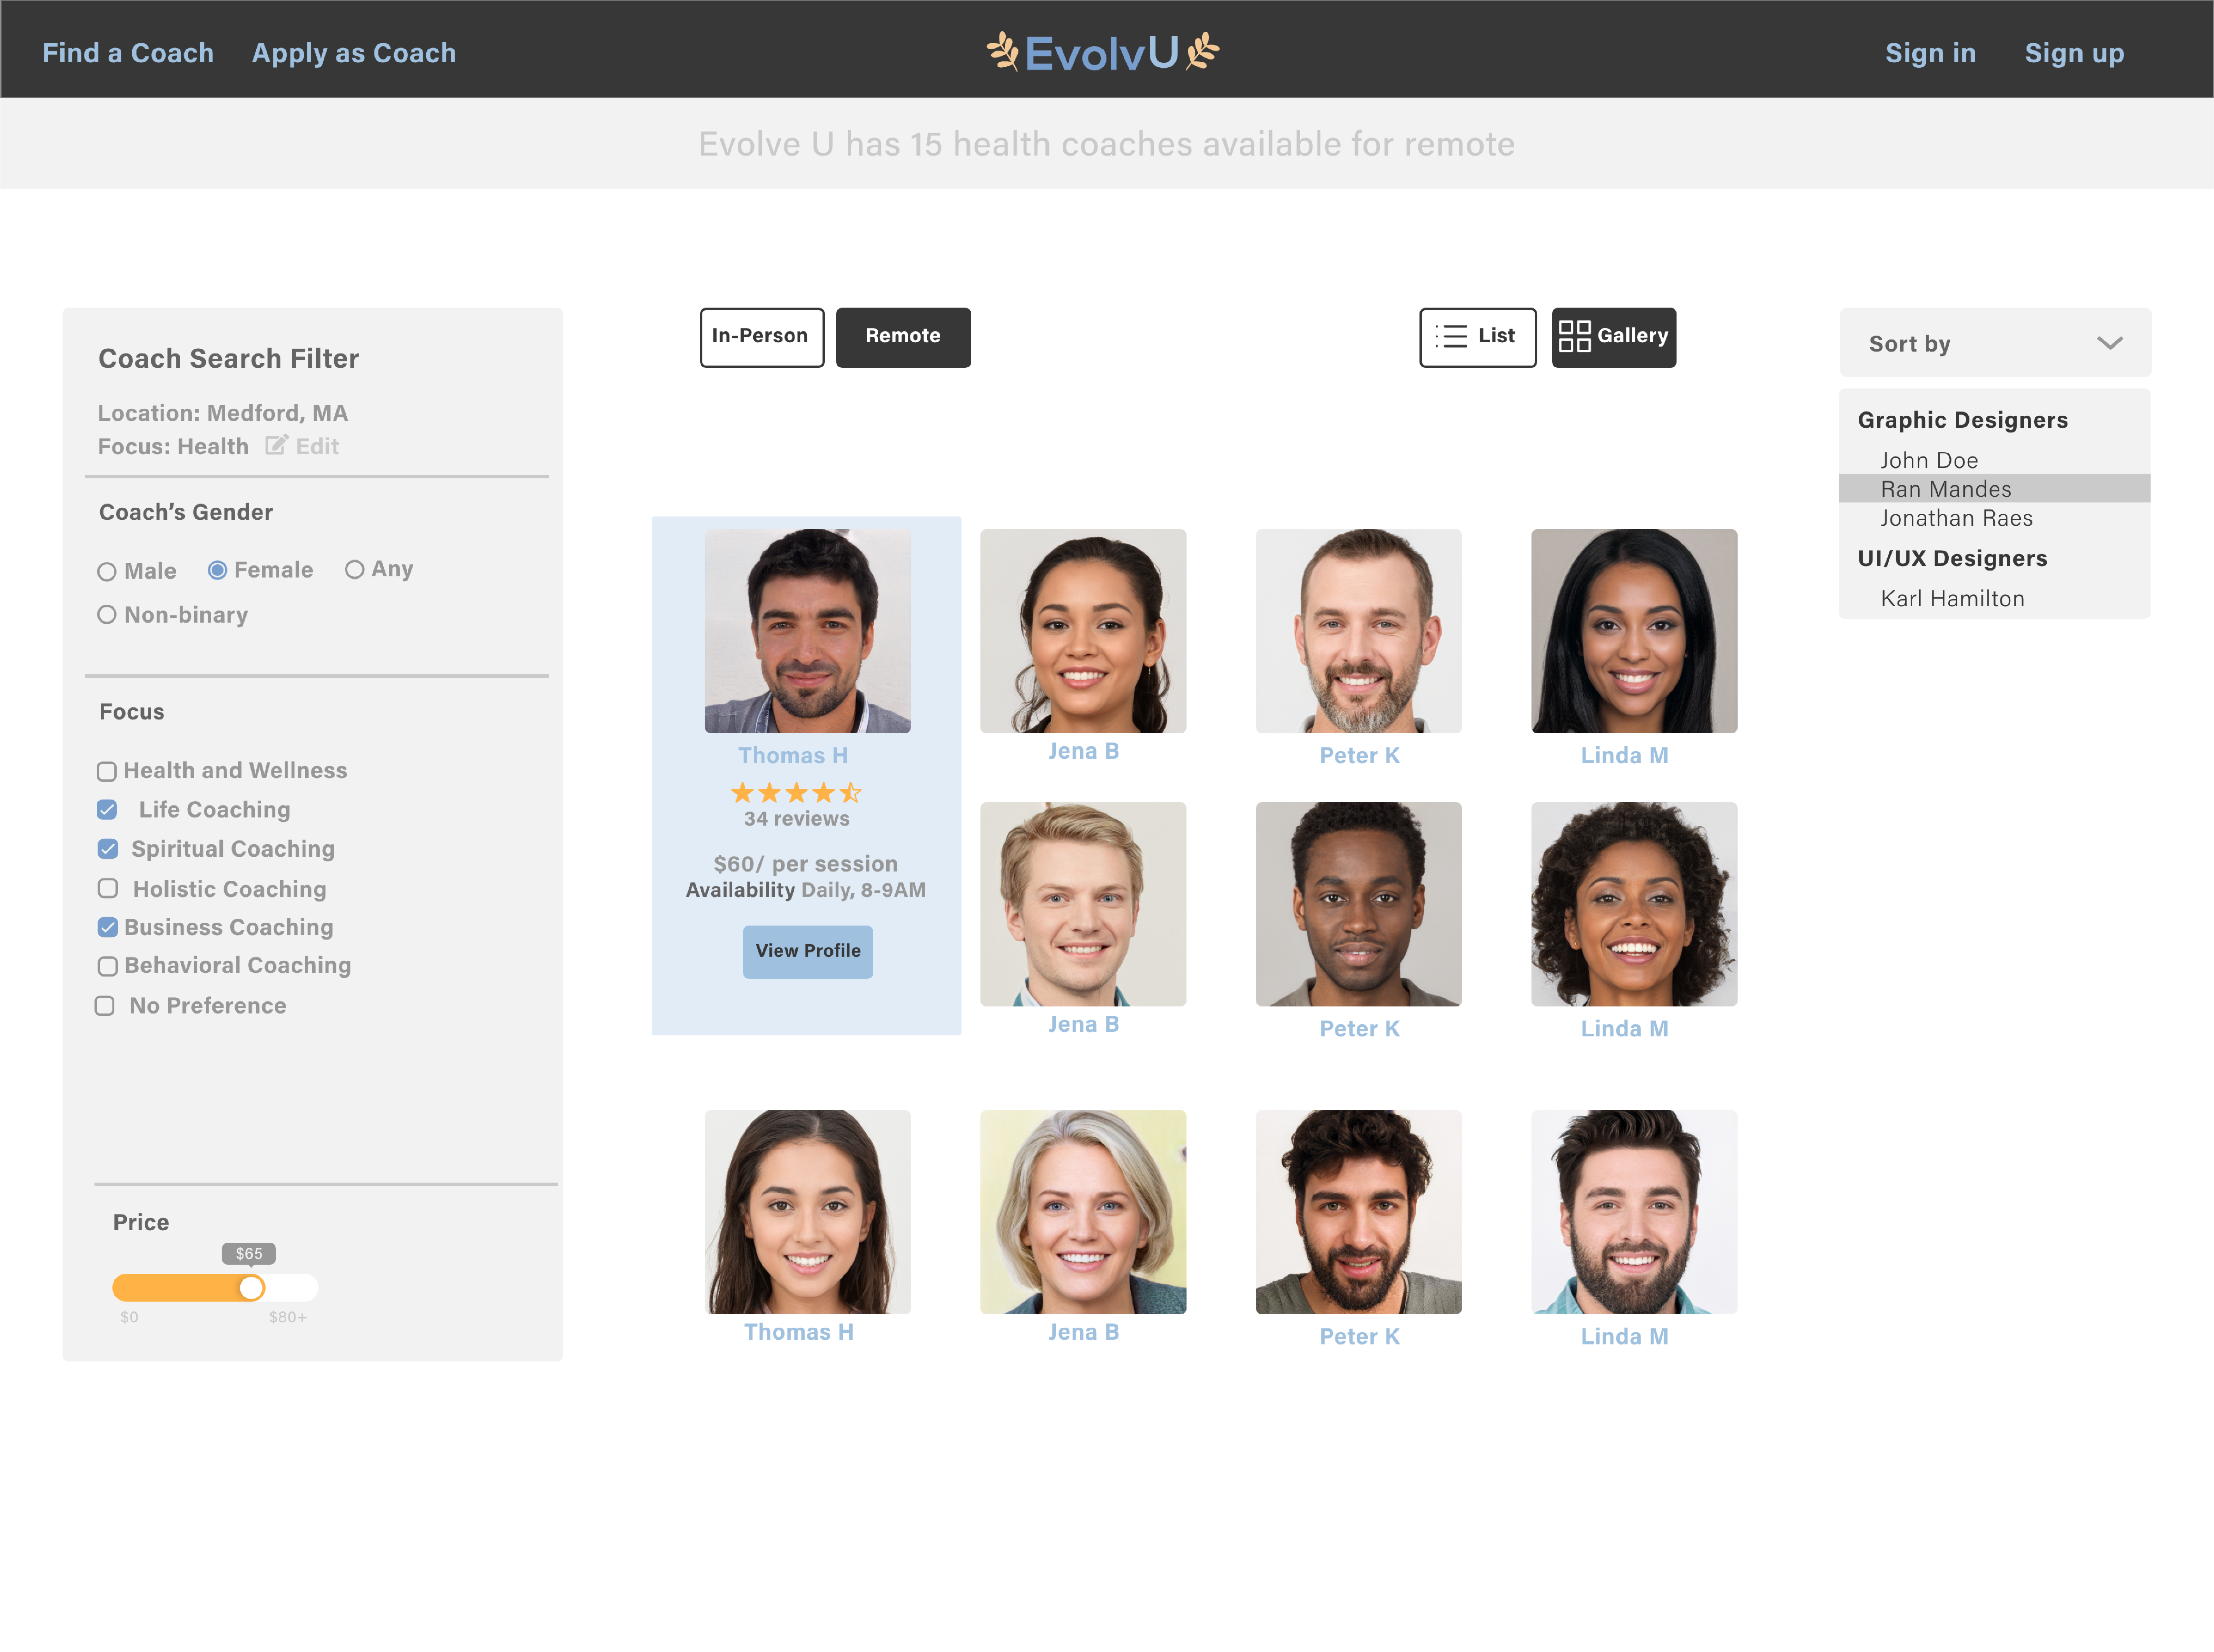Screen dimensions: 2214x1652
Task: Select the Non-binary radio button
Action: click(107, 615)
